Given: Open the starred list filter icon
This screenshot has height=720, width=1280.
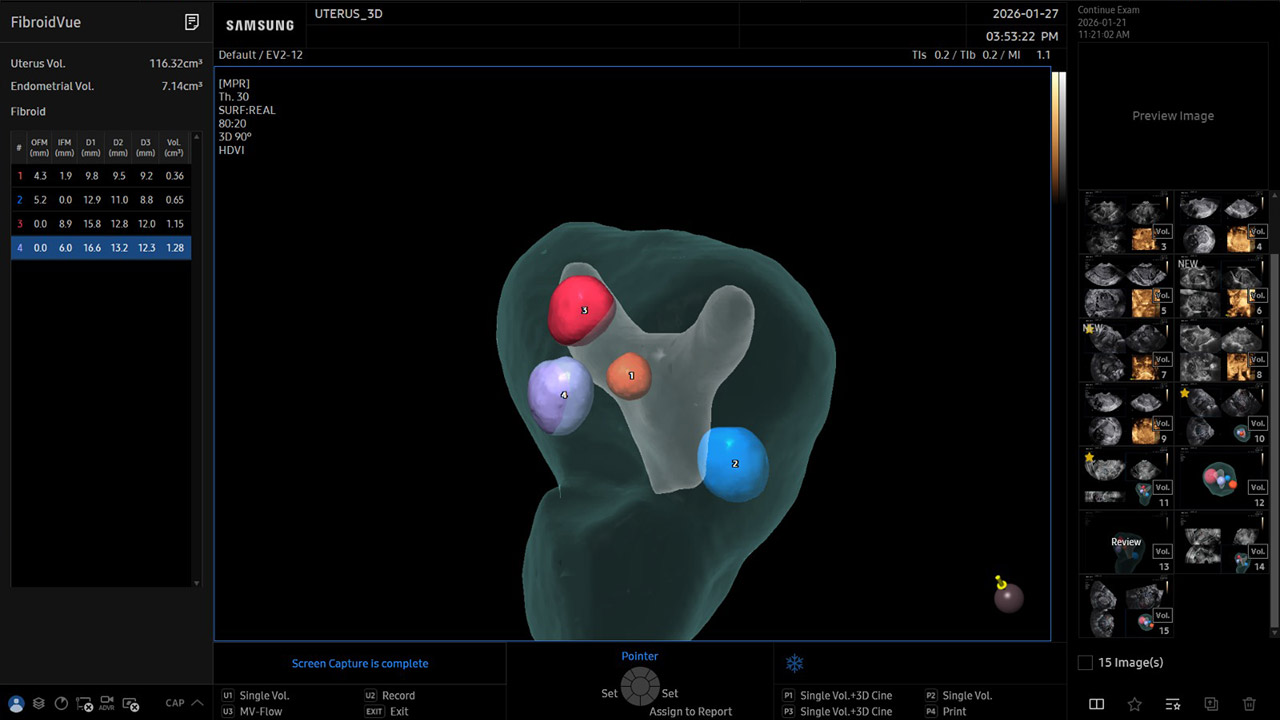Looking at the screenshot, I should click(x=1173, y=704).
